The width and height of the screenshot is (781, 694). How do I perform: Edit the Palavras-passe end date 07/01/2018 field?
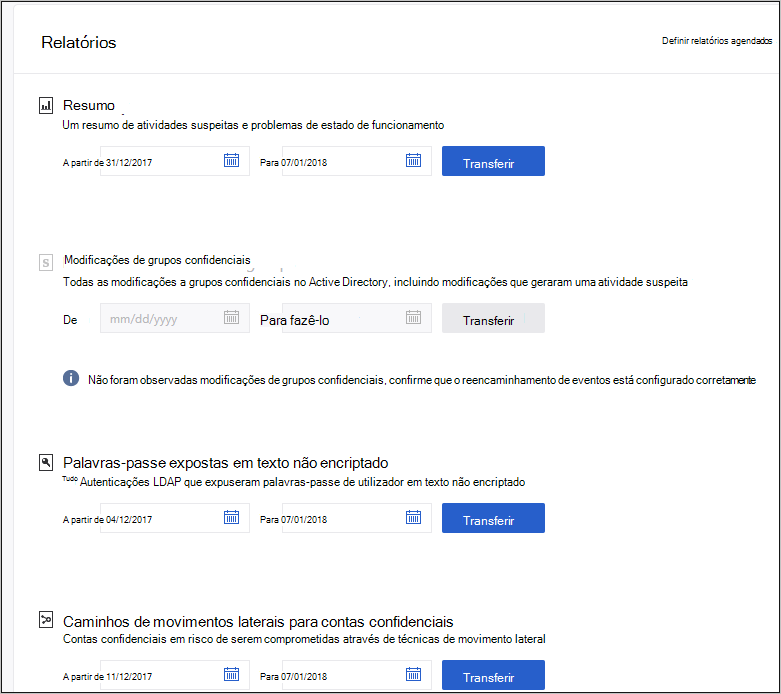[357, 518]
